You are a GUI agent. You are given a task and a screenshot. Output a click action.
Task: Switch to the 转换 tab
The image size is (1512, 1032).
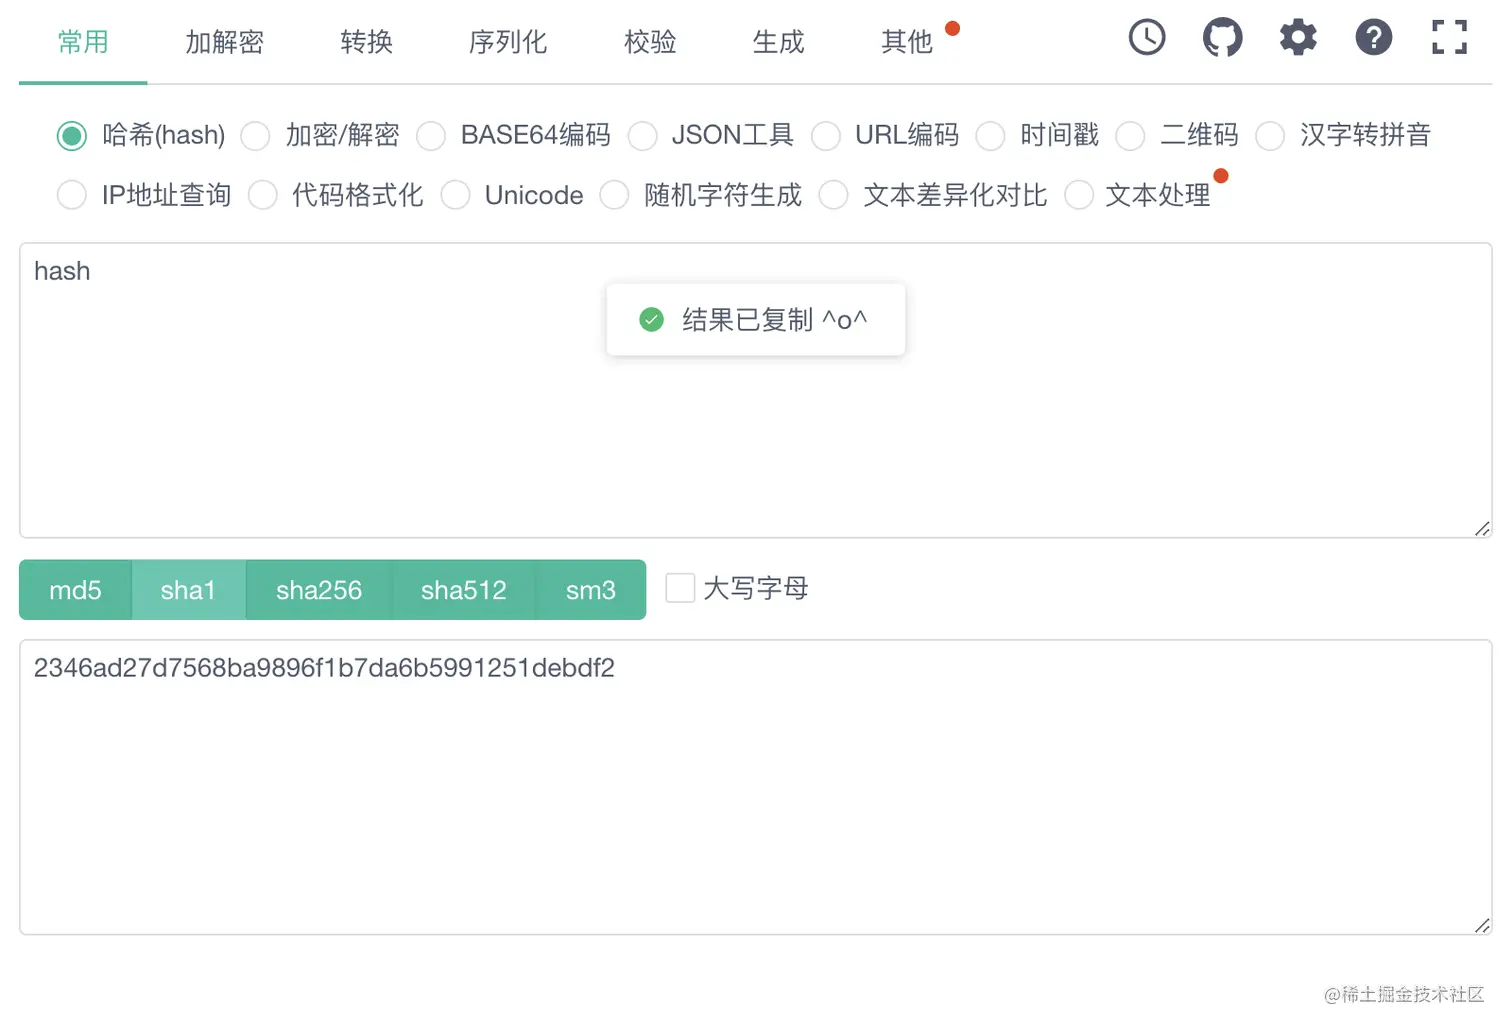[366, 42]
